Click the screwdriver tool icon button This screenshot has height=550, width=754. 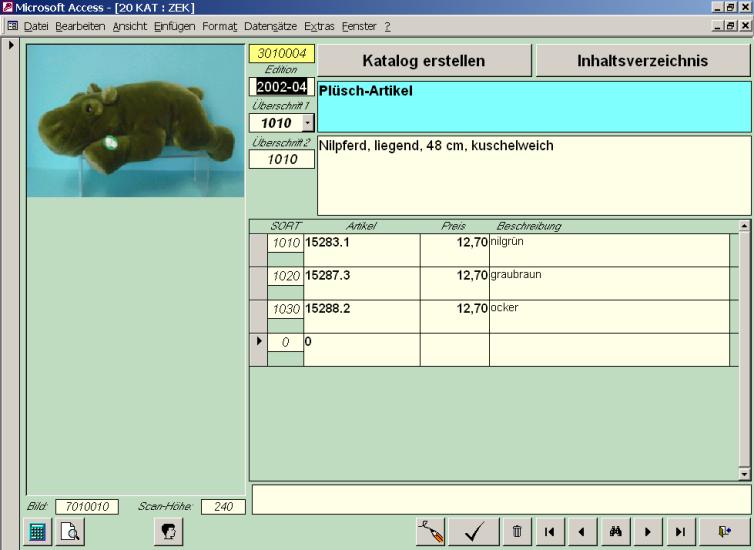(x=431, y=532)
